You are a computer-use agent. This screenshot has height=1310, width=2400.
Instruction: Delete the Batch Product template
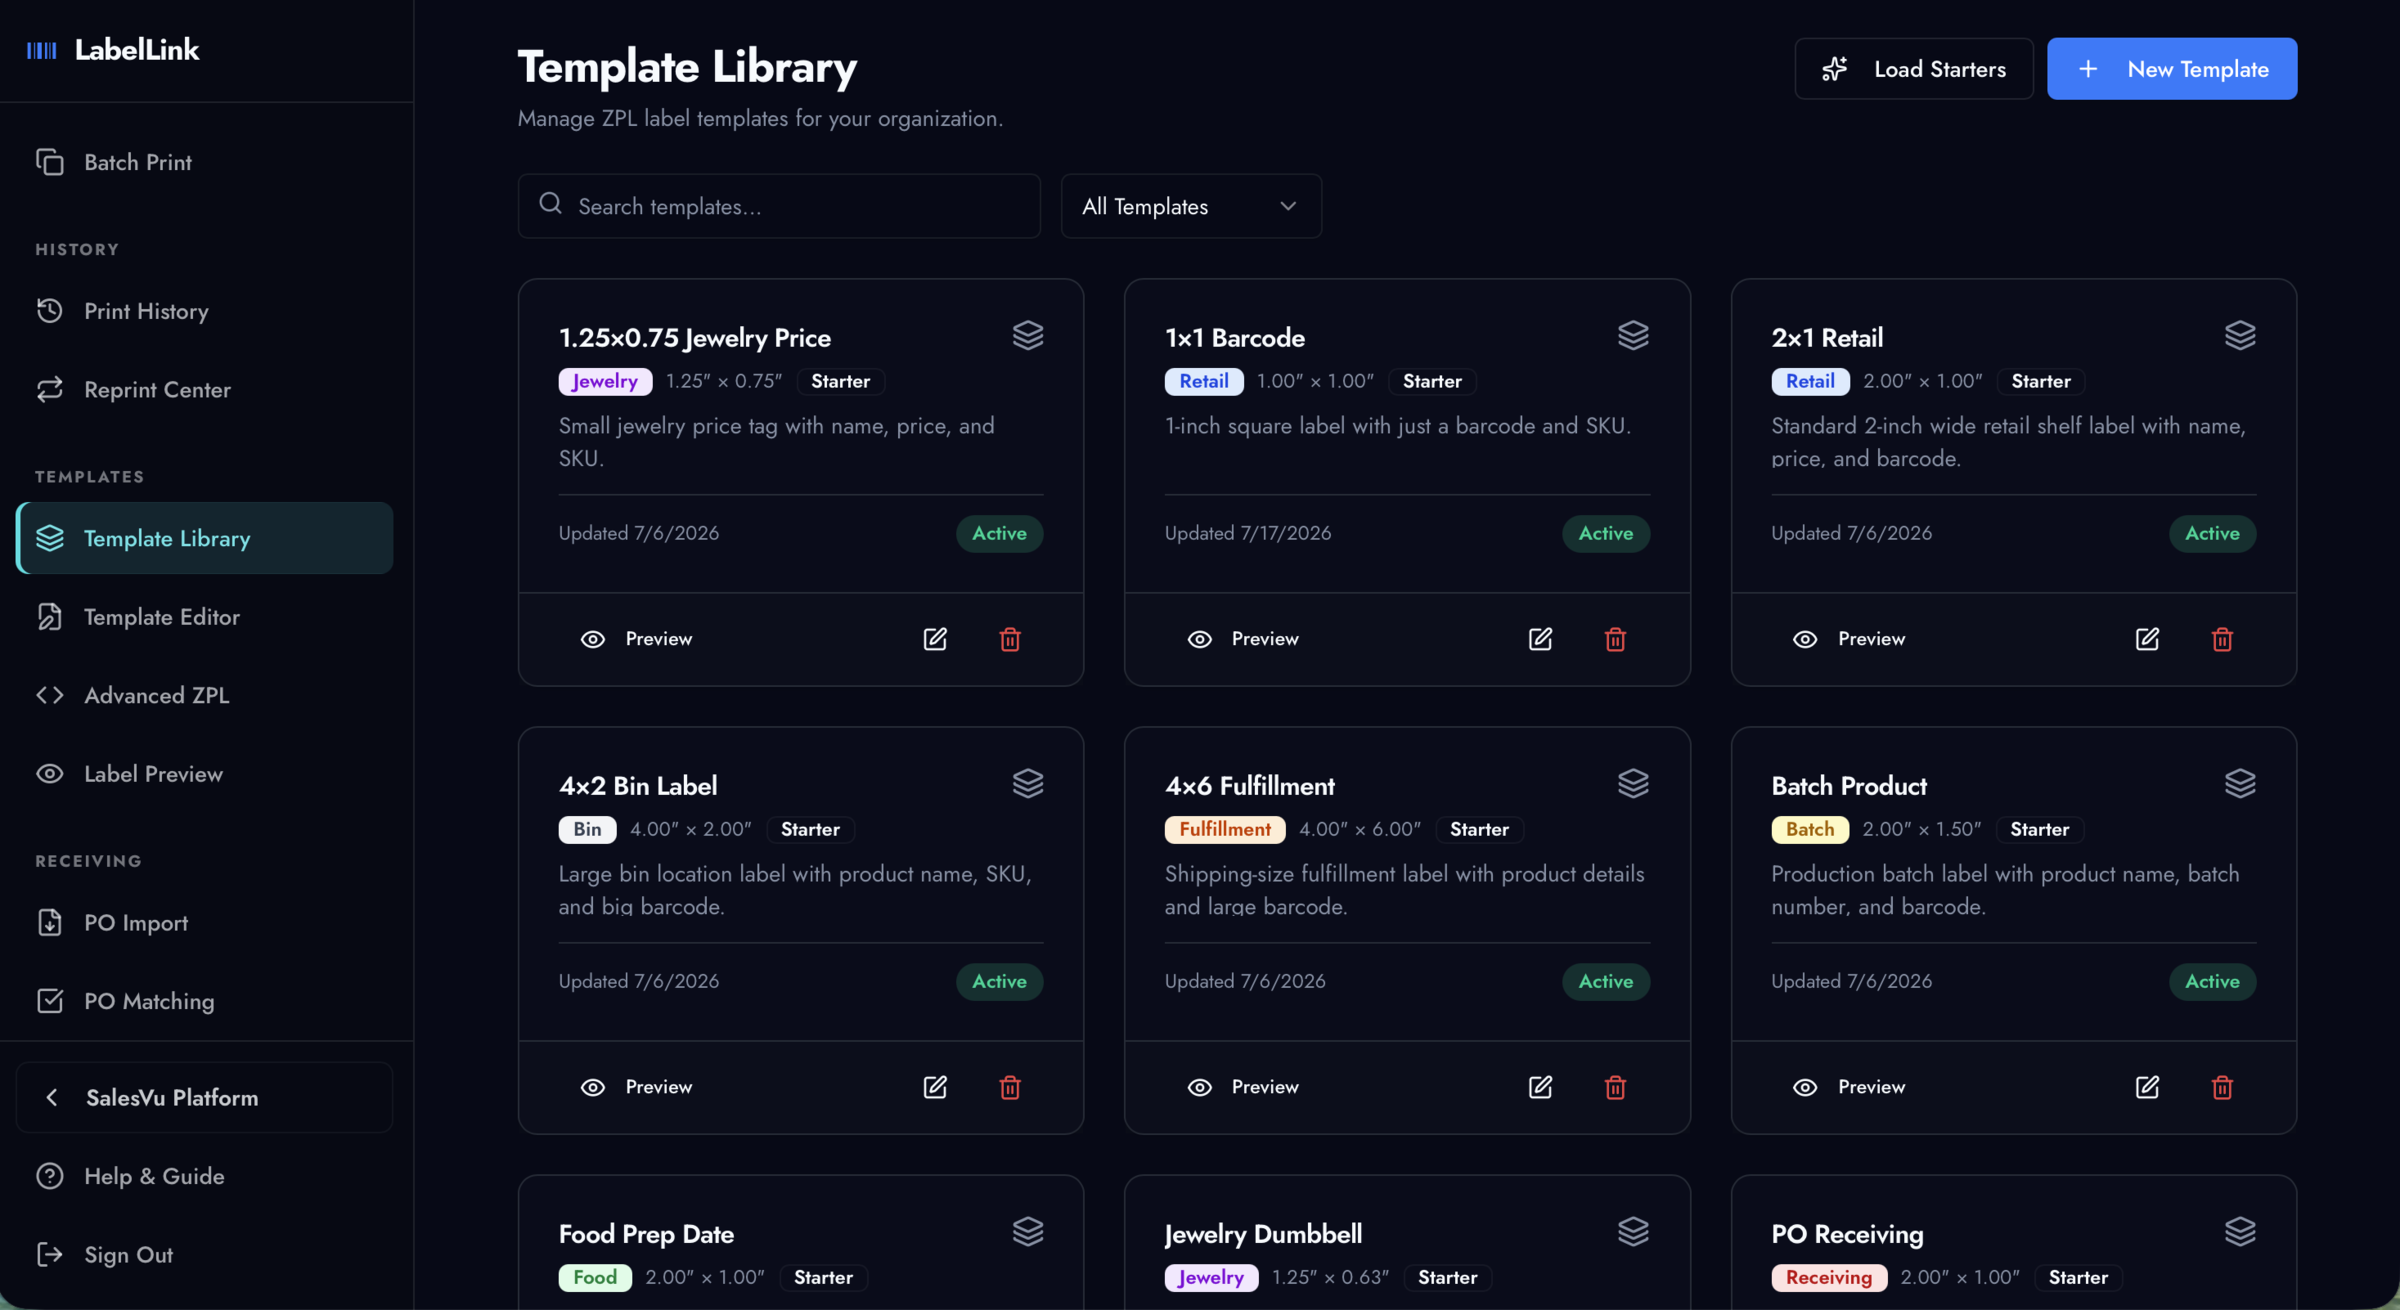[2222, 1087]
